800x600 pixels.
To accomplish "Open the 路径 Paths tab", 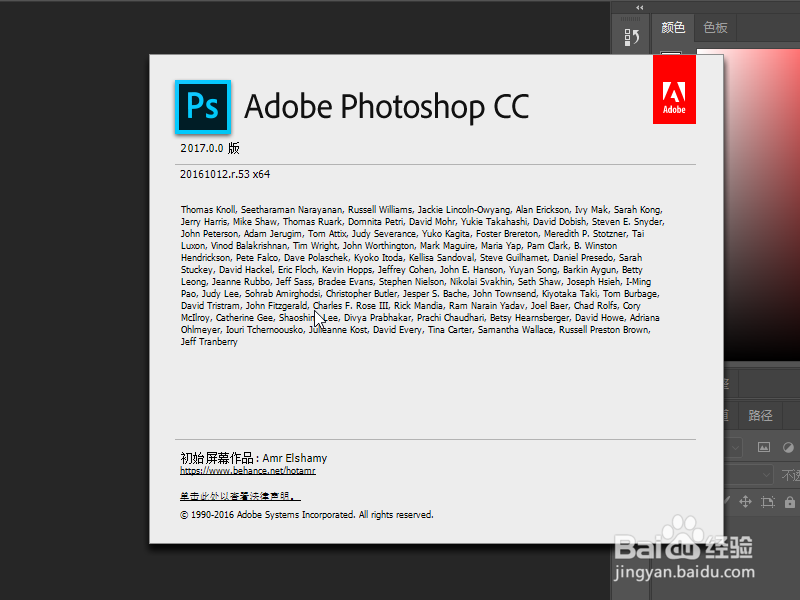I will coord(759,415).
